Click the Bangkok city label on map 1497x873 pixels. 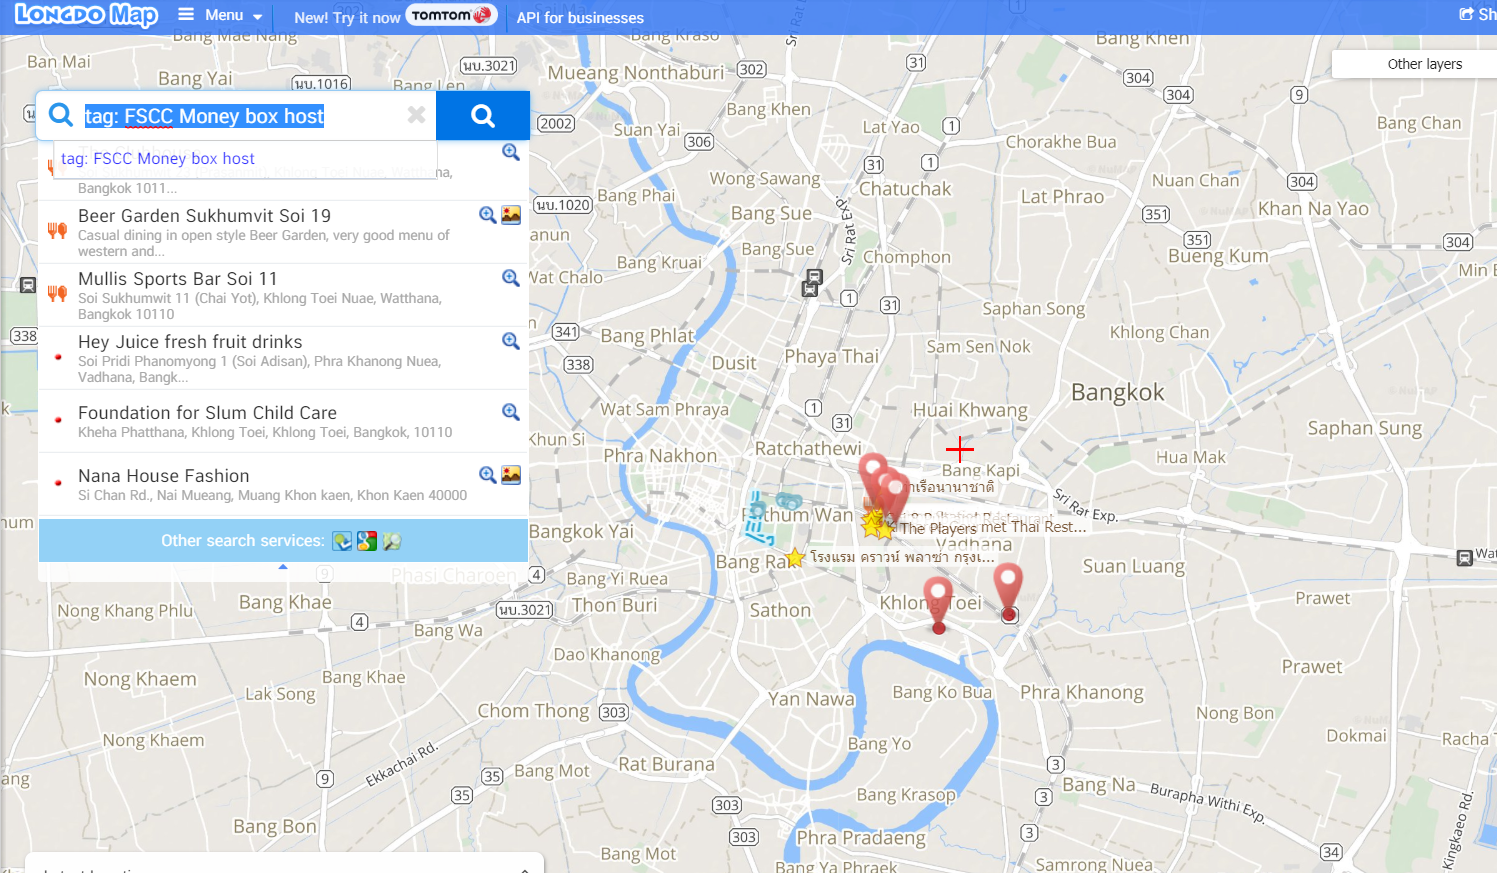point(1118,392)
